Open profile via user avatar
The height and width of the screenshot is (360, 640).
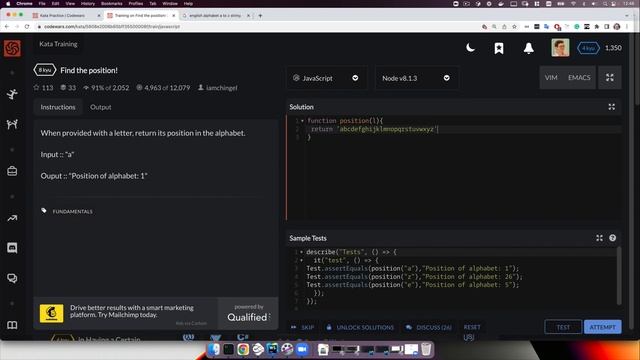click(560, 48)
